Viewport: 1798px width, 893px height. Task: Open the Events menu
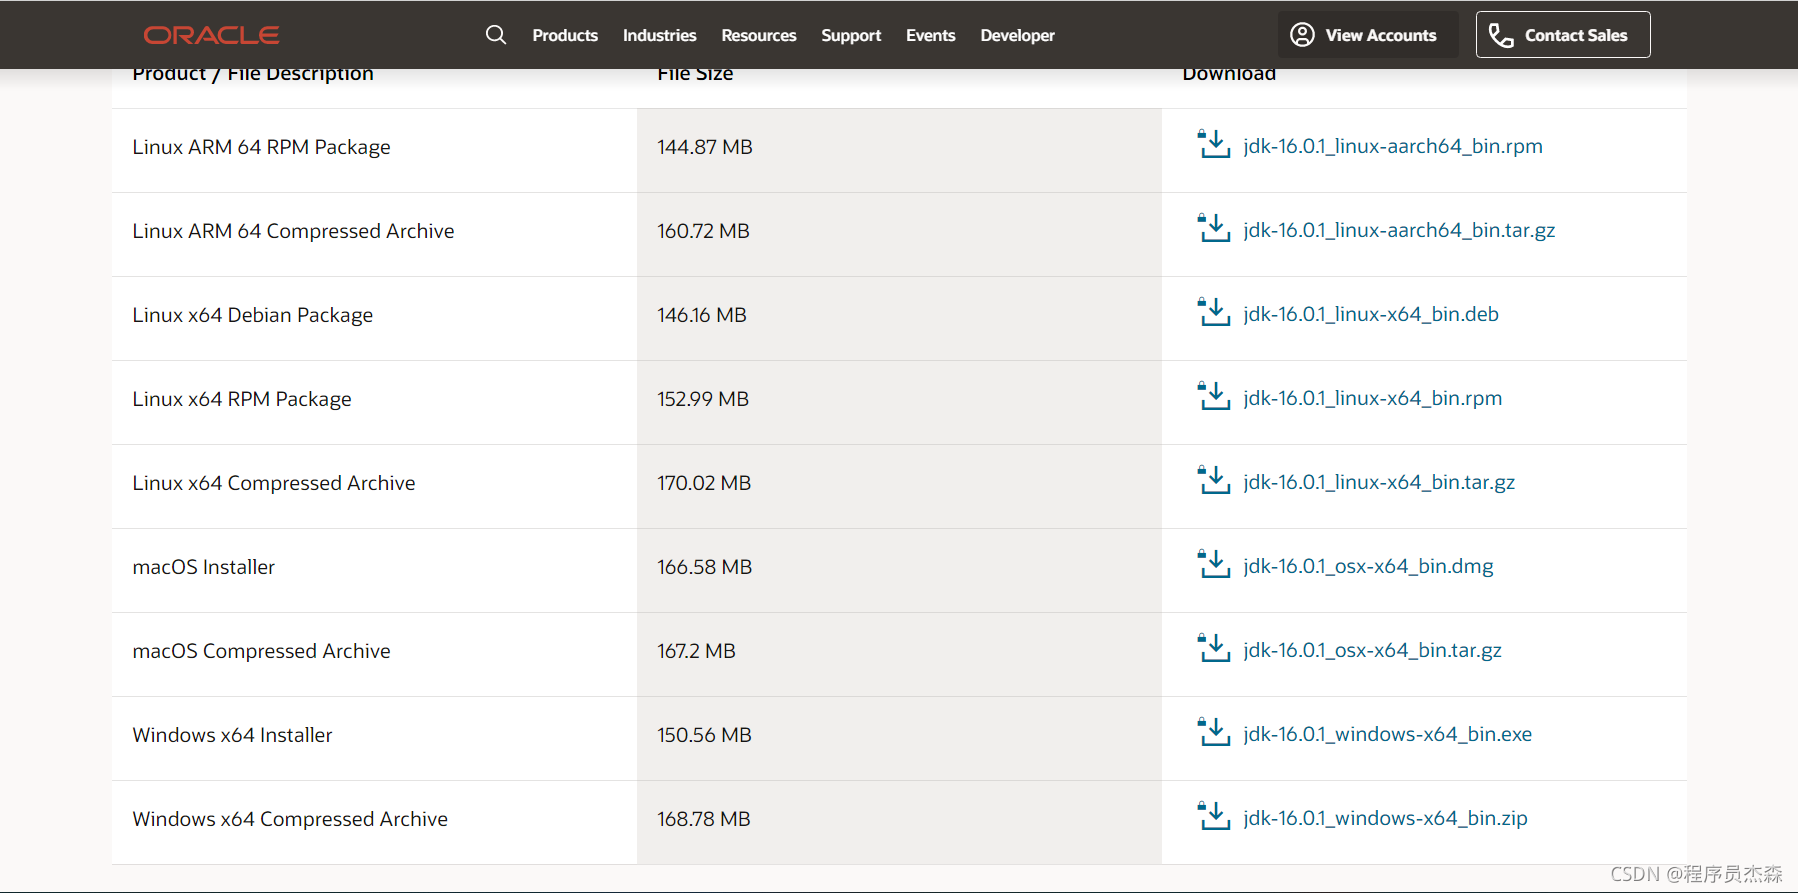[931, 35]
